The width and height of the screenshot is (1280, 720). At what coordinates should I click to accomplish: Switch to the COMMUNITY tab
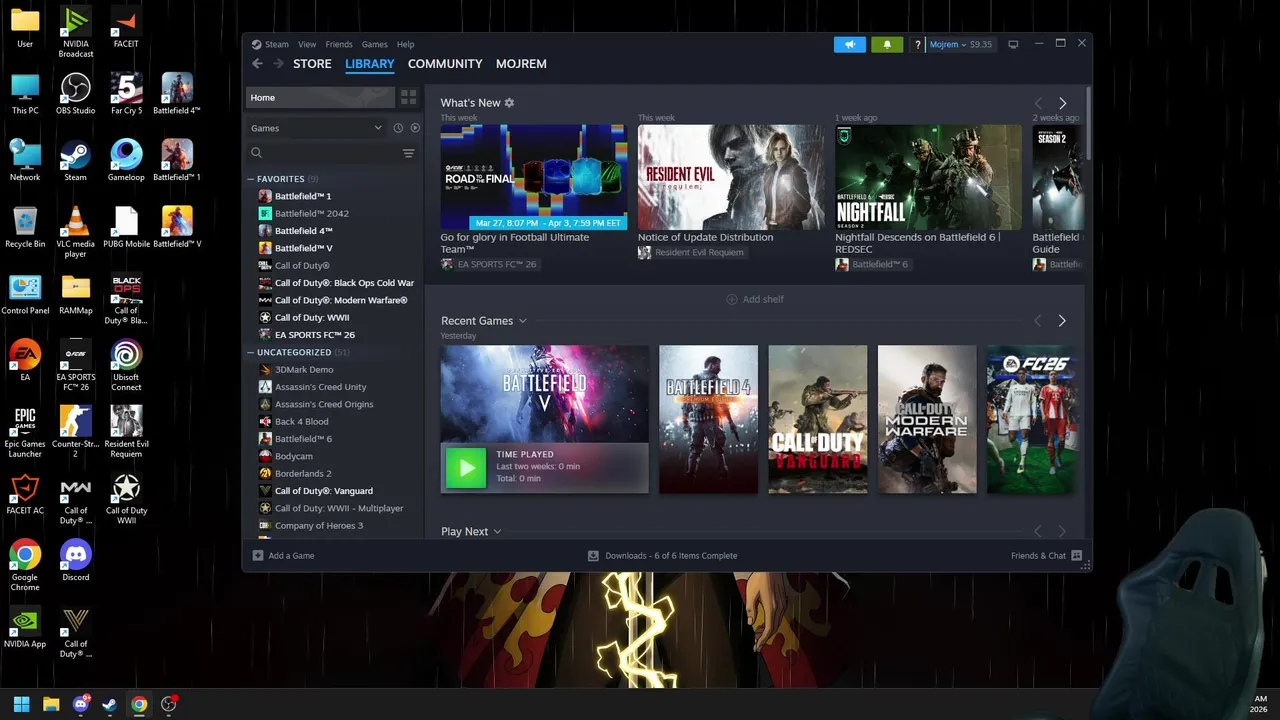click(445, 63)
